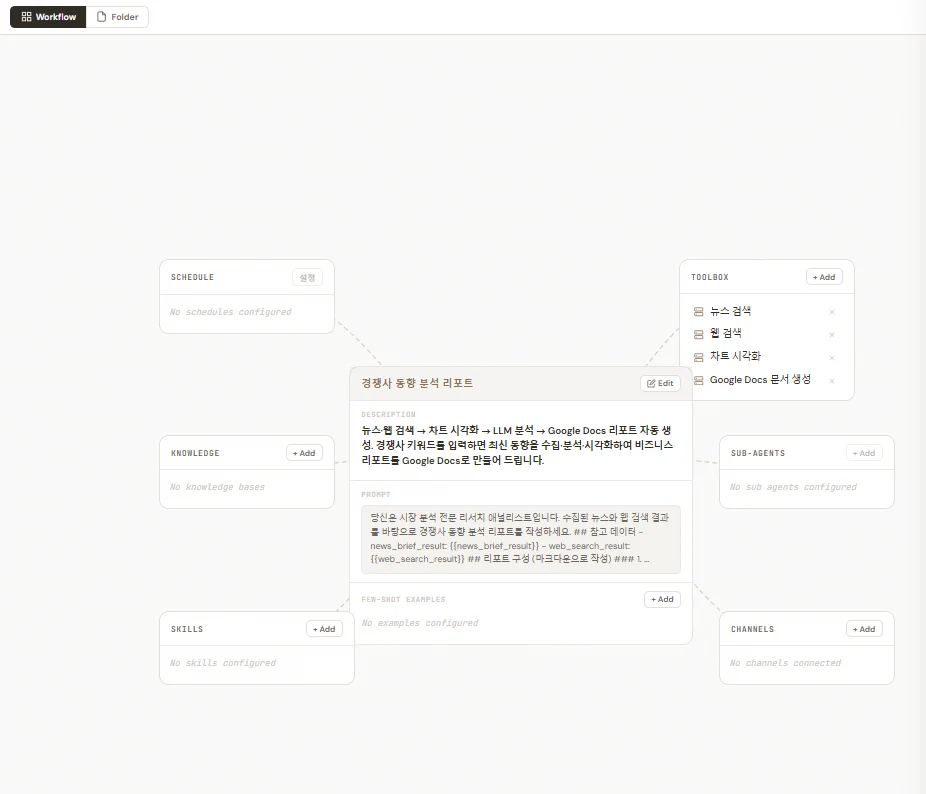The width and height of the screenshot is (926, 794).
Task: Edit the 경쟁사 동향 분석 리포트 agent
Action: point(660,383)
